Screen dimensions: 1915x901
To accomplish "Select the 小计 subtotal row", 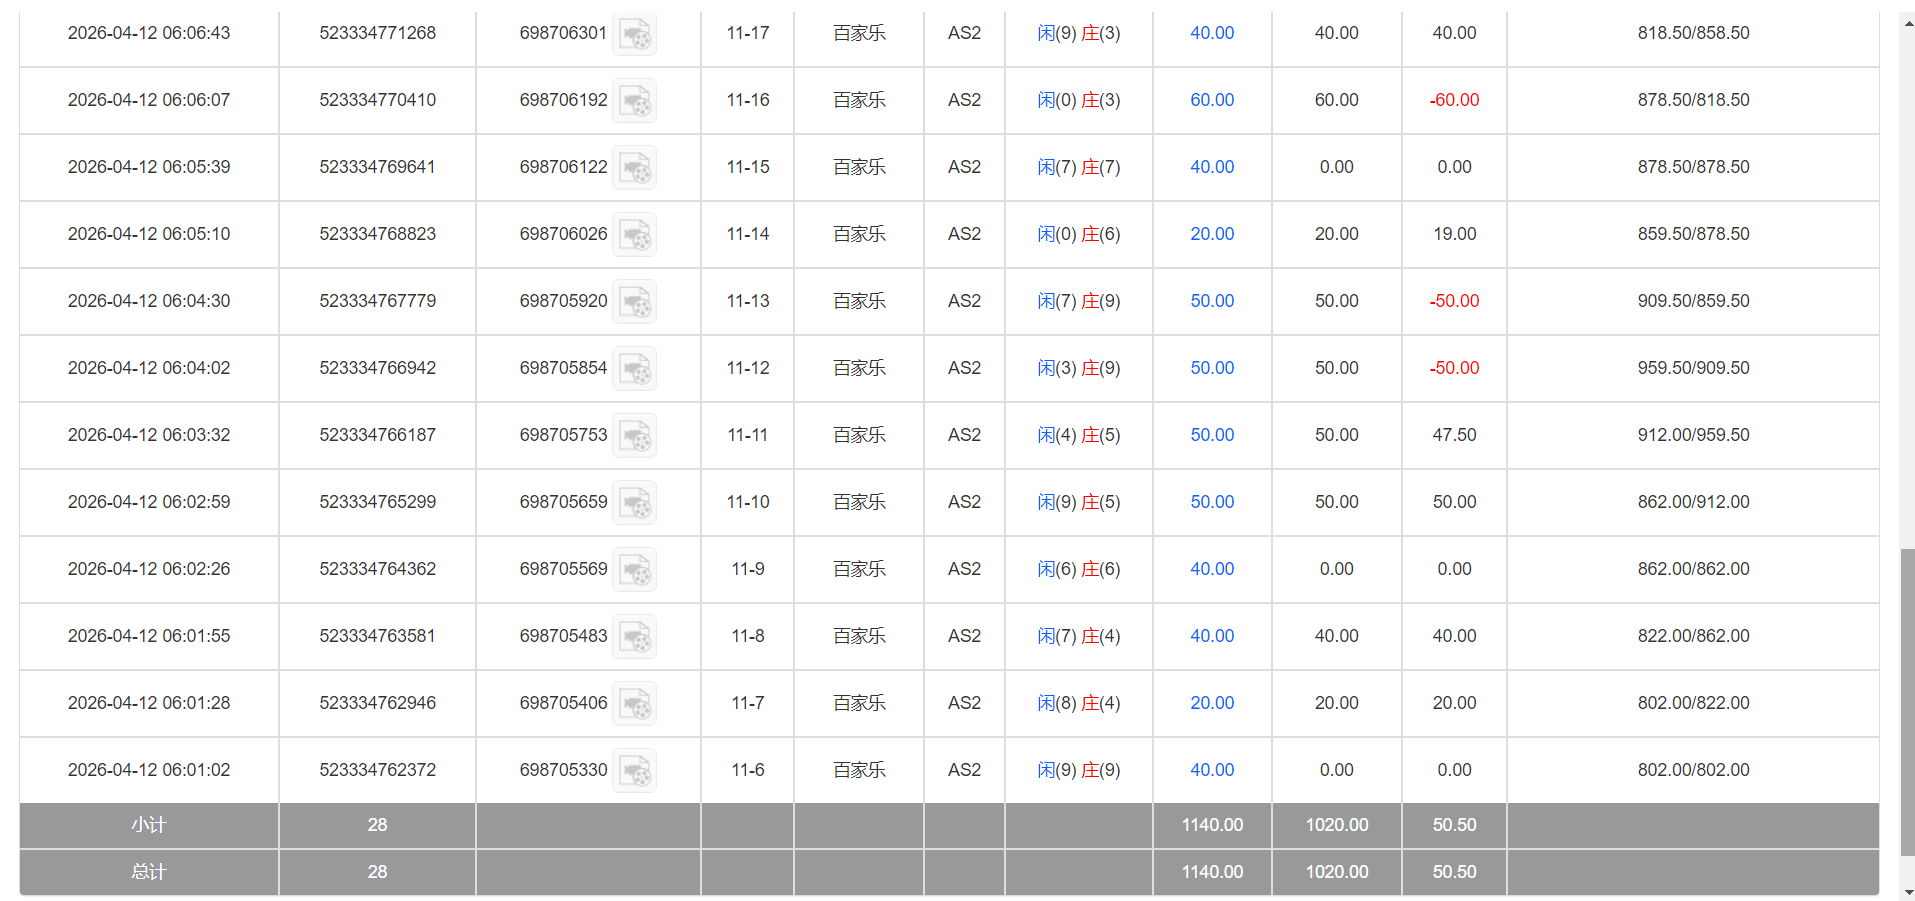I will click(x=148, y=825).
